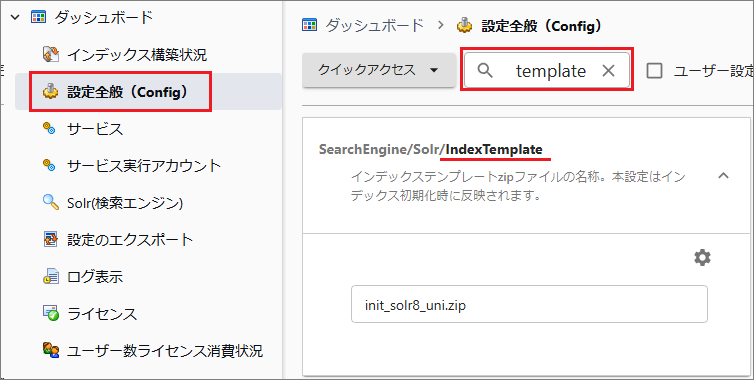
Task: Open the settings gear above init_solr8_uni.zip
Action: click(702, 258)
